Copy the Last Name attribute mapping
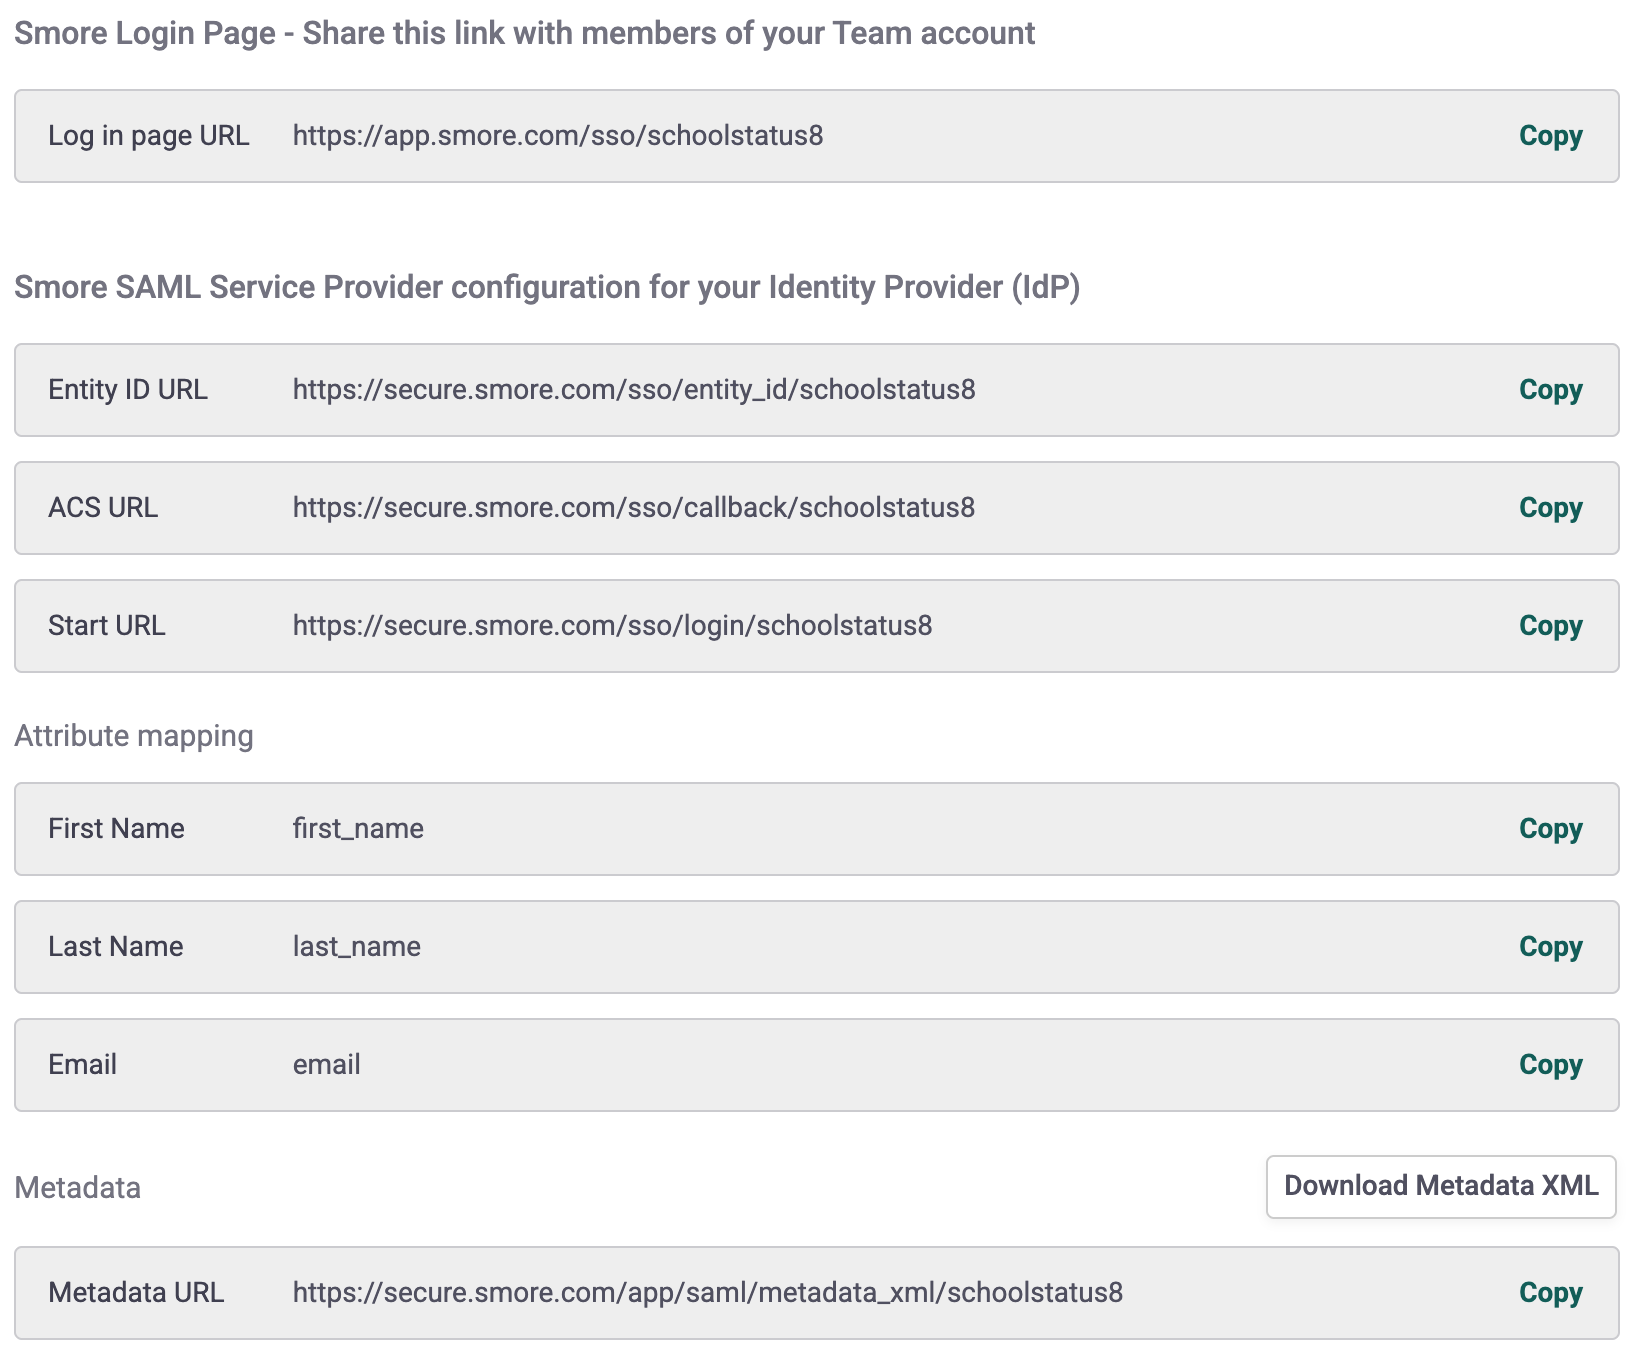This screenshot has height=1364, width=1636. 1550,947
